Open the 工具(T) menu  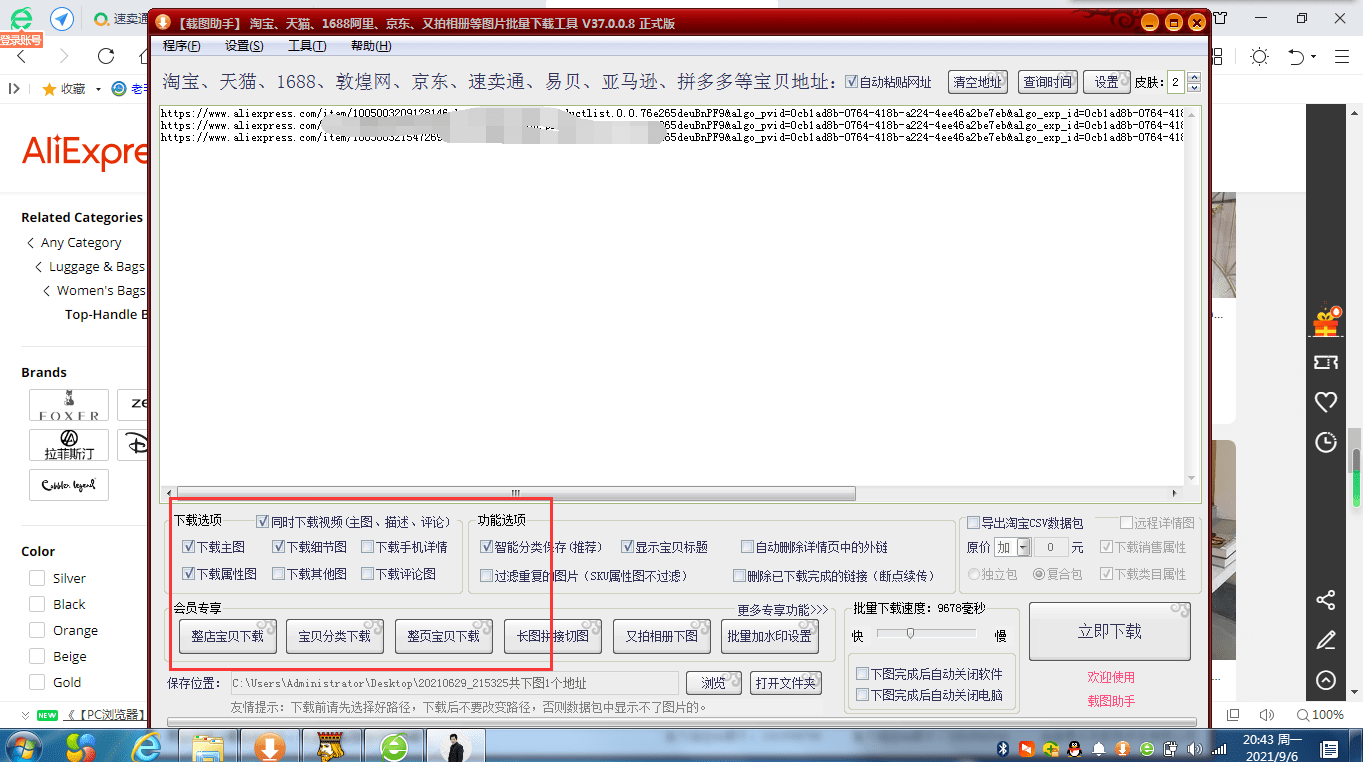coord(307,46)
